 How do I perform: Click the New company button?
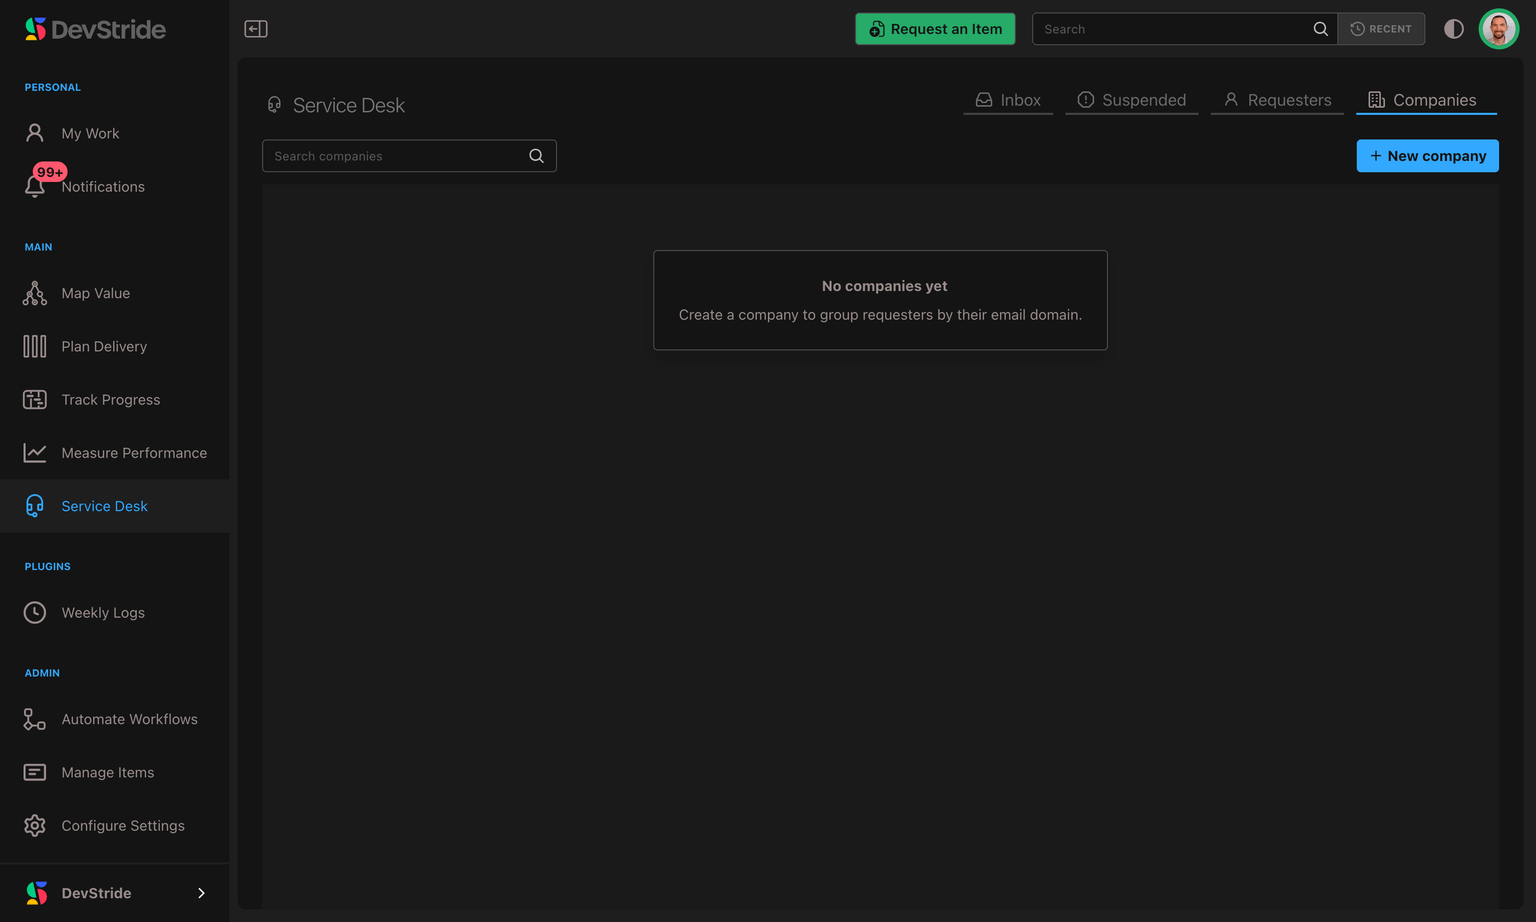pyautogui.click(x=1427, y=156)
